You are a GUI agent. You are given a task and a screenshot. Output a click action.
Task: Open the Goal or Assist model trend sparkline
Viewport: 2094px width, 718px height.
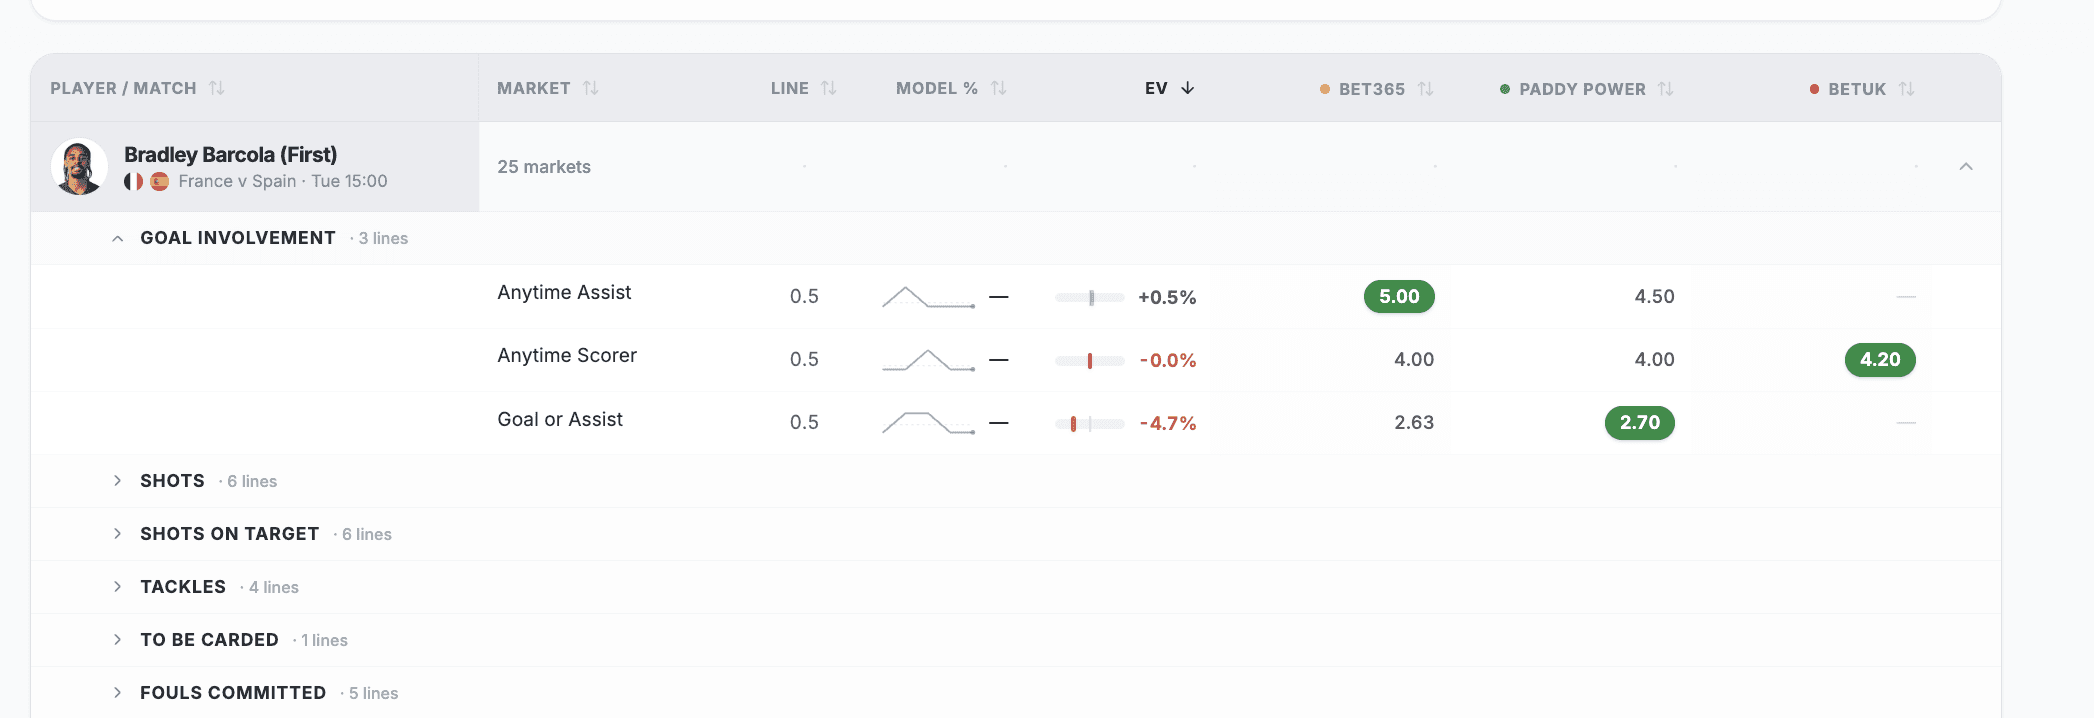pos(928,423)
